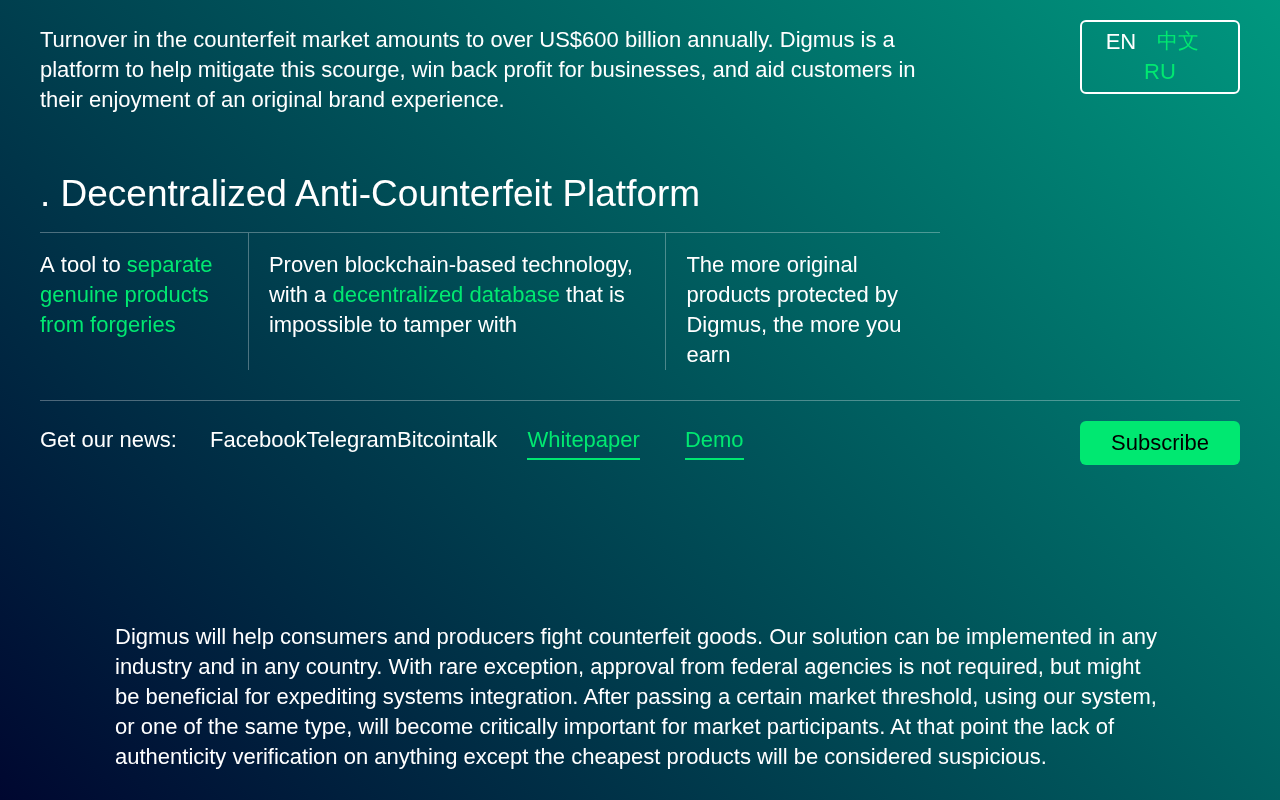This screenshot has width=1280, height=800.
Task: Switch the site language to 中文
Action: coord(1177,42)
